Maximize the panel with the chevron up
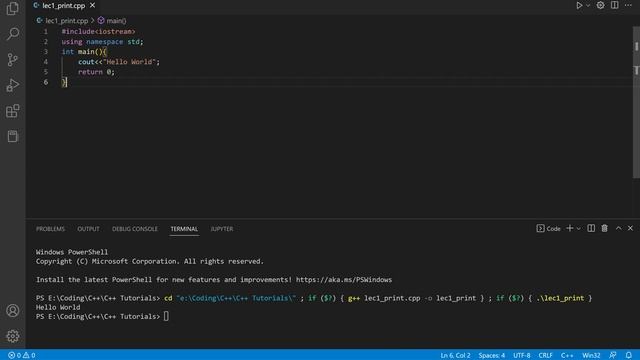The image size is (640, 360). tap(618, 228)
